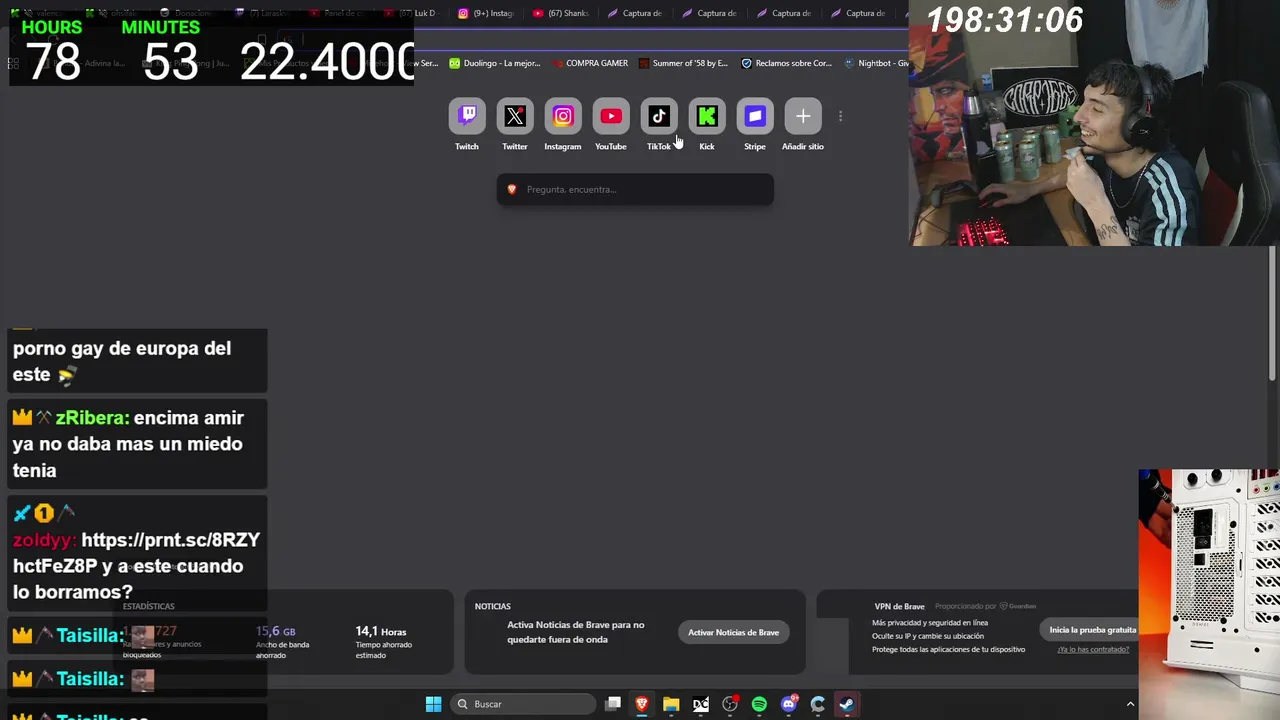This screenshot has width=1280, height=720.
Task: Click the 'VPN de Brave' heading
Action: (x=899, y=606)
